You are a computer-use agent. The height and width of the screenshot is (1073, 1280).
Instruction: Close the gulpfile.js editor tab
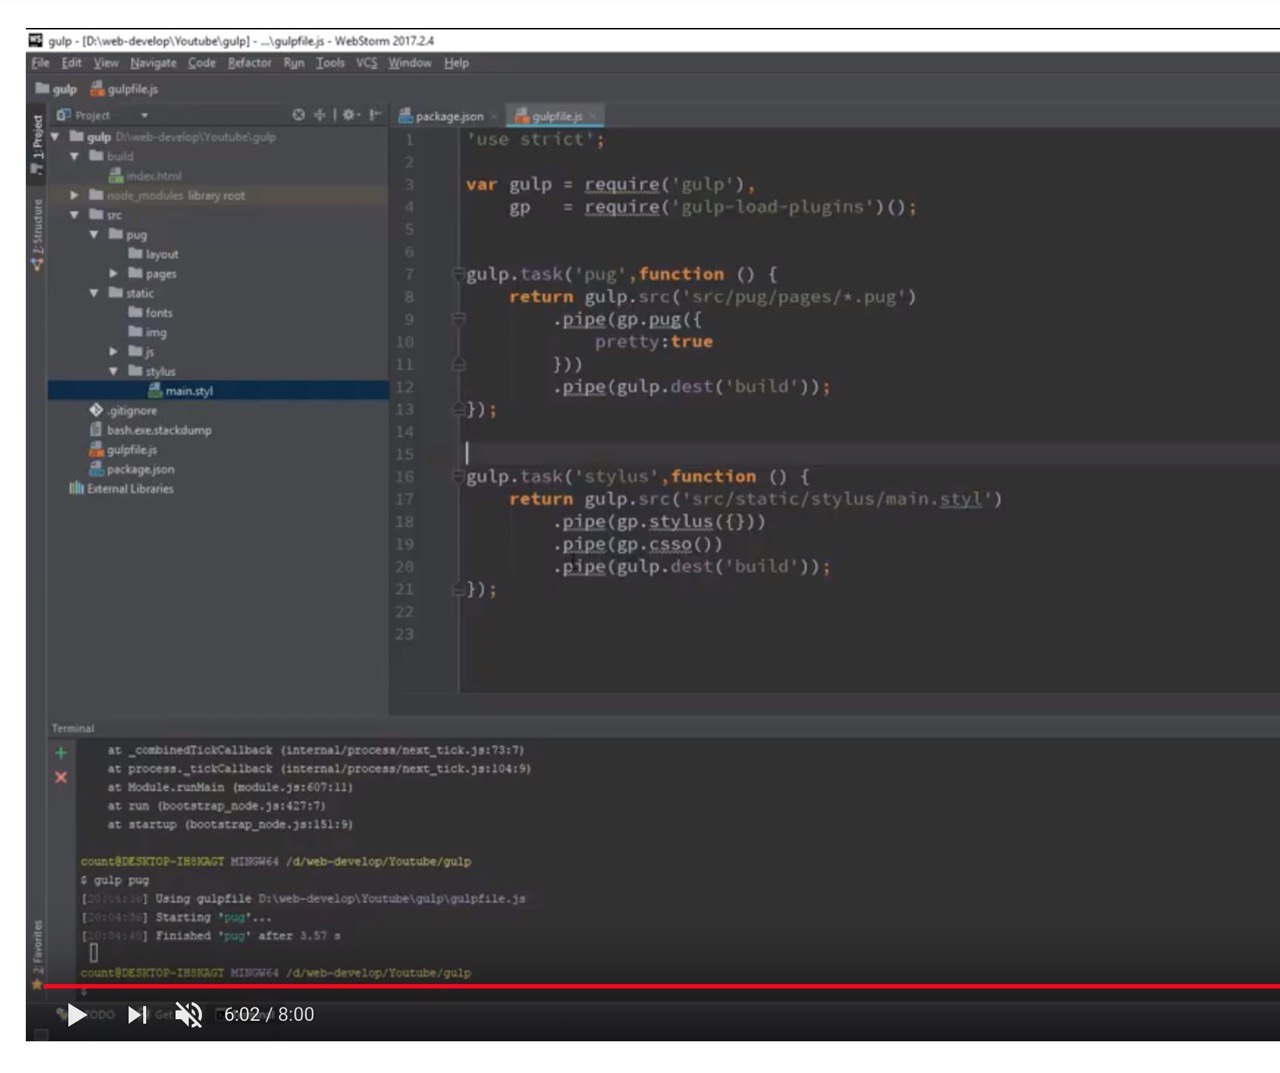(x=593, y=116)
